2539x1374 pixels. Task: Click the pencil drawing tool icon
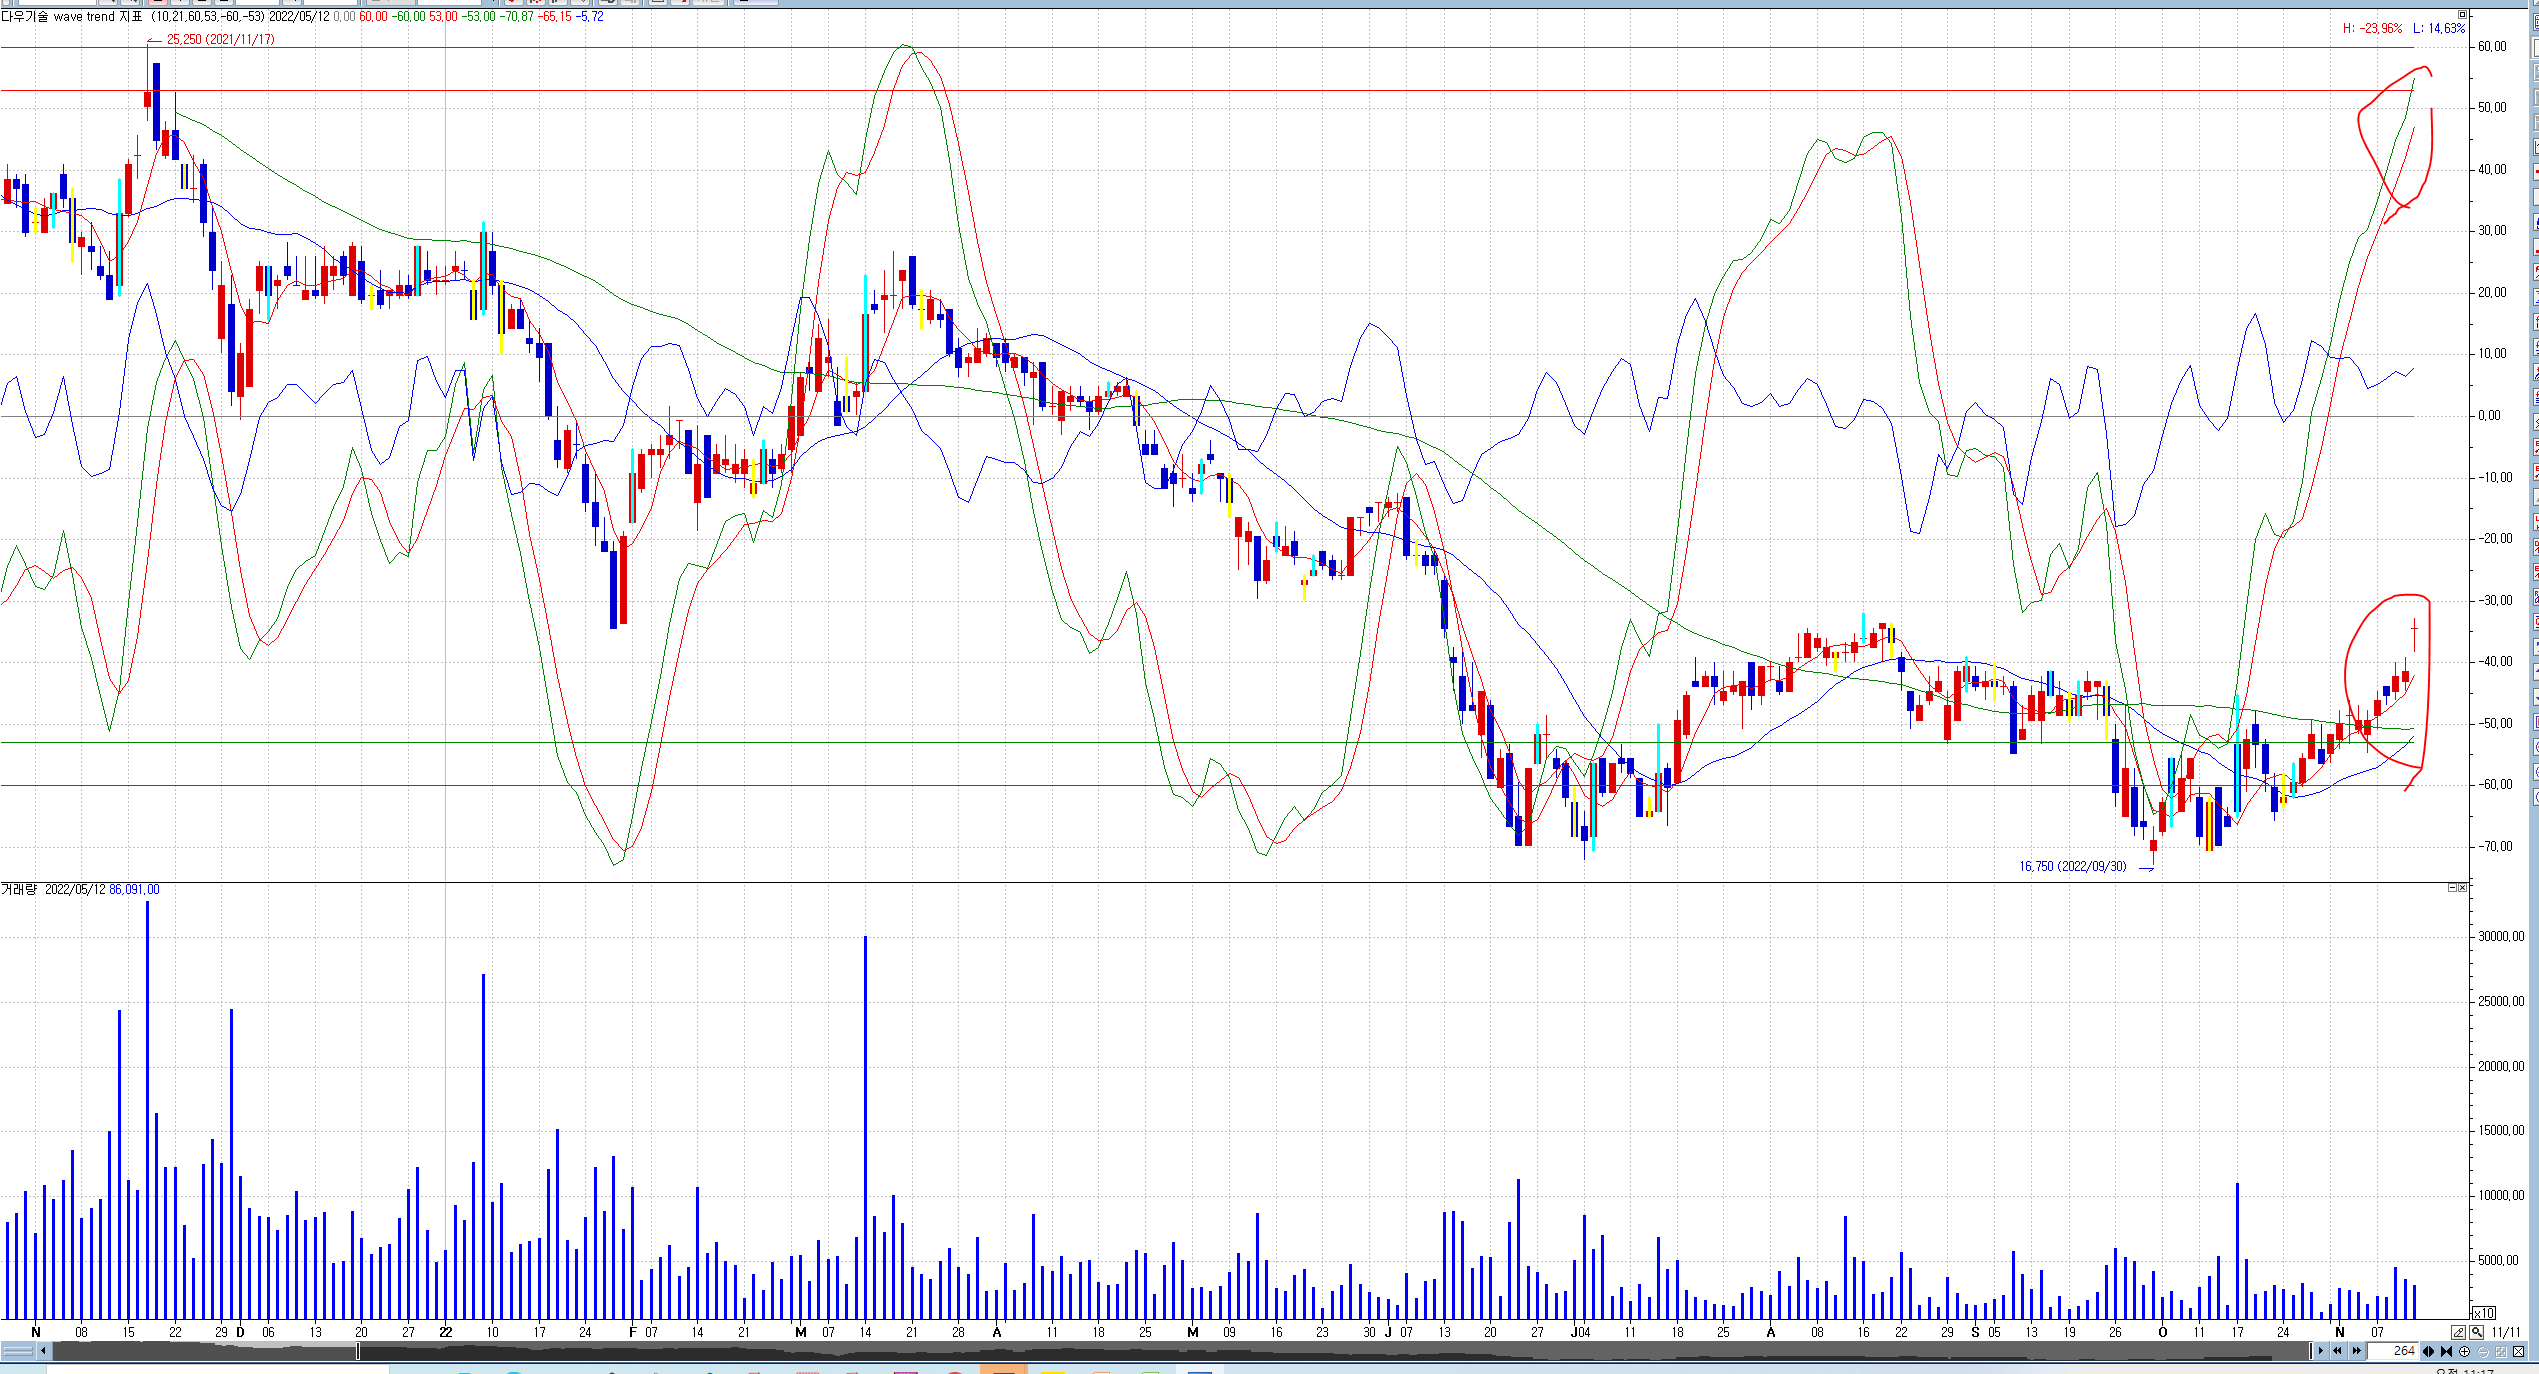point(2458,1332)
